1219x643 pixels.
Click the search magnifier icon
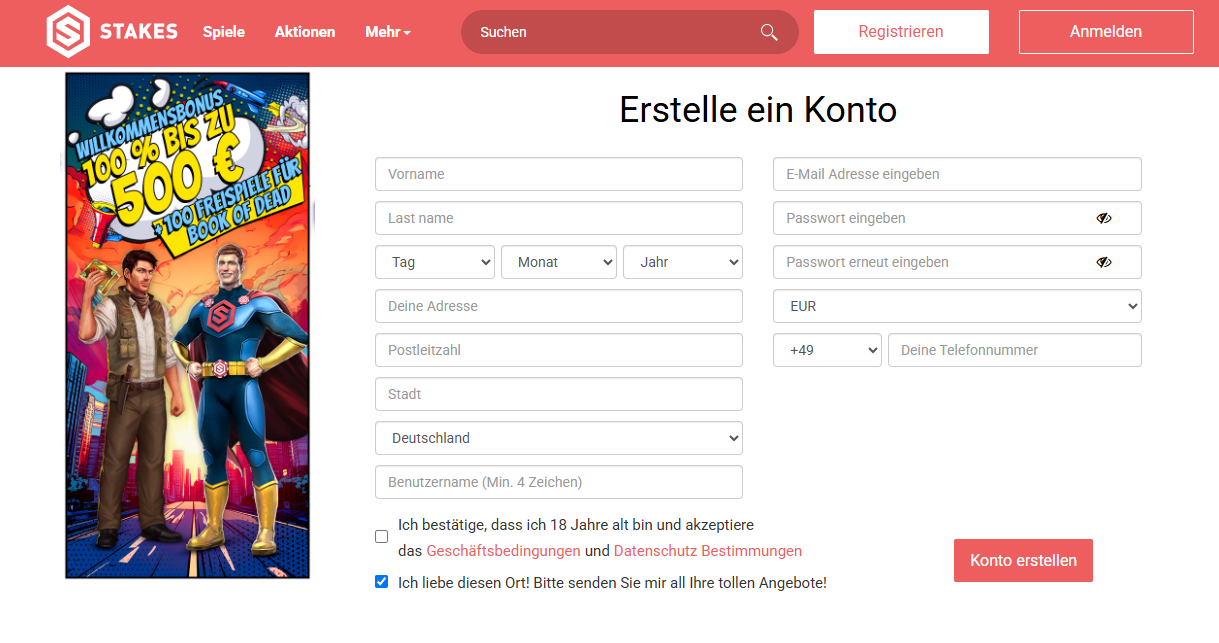click(x=769, y=32)
